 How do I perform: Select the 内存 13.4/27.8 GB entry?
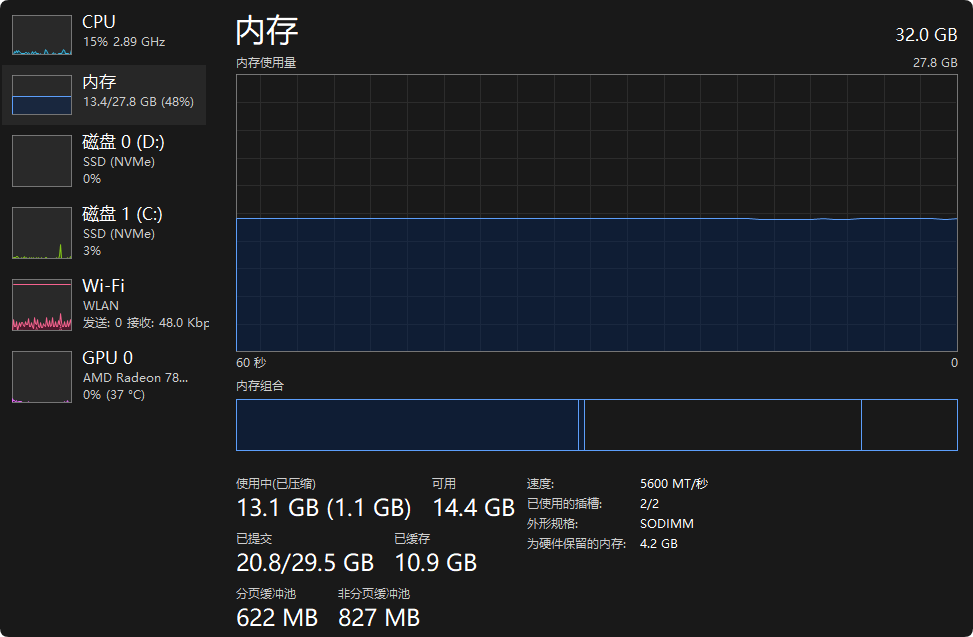pyautogui.click(x=104, y=95)
